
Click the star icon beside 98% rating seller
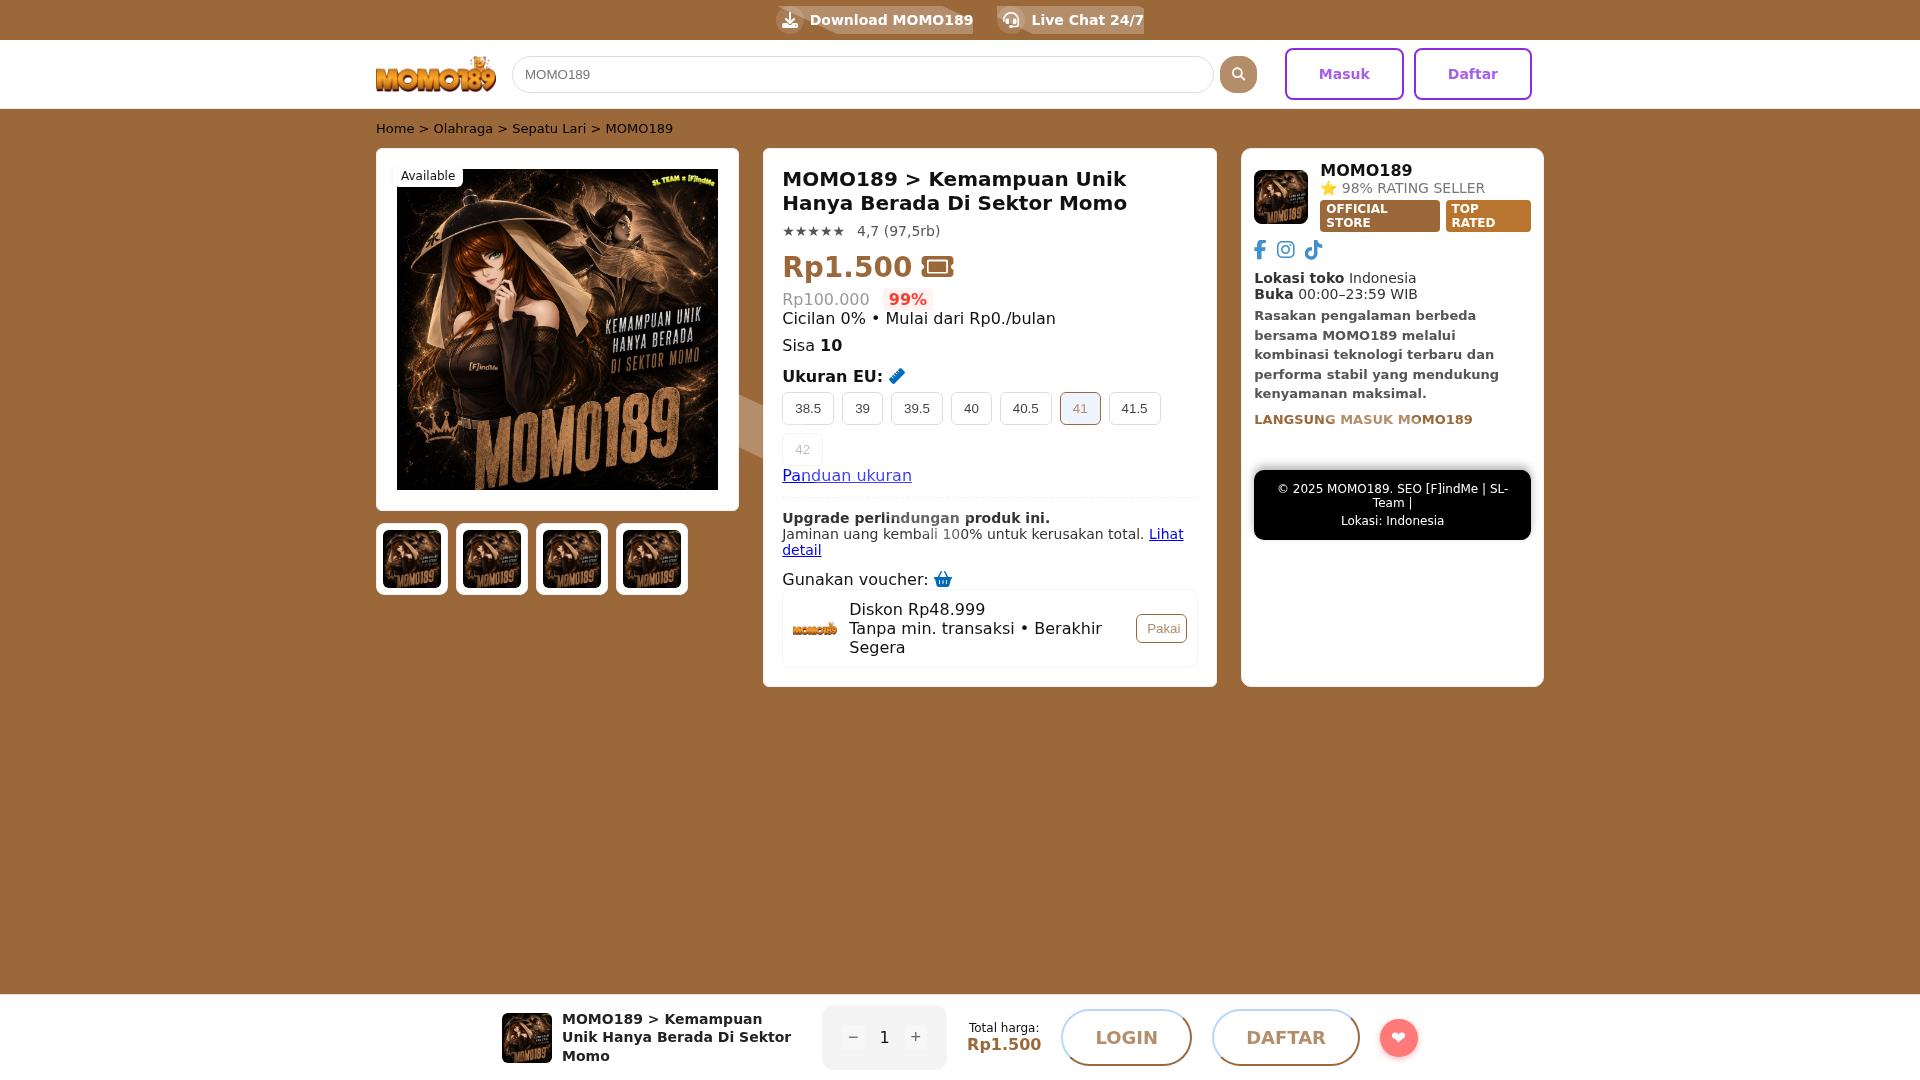[x=1329, y=188]
